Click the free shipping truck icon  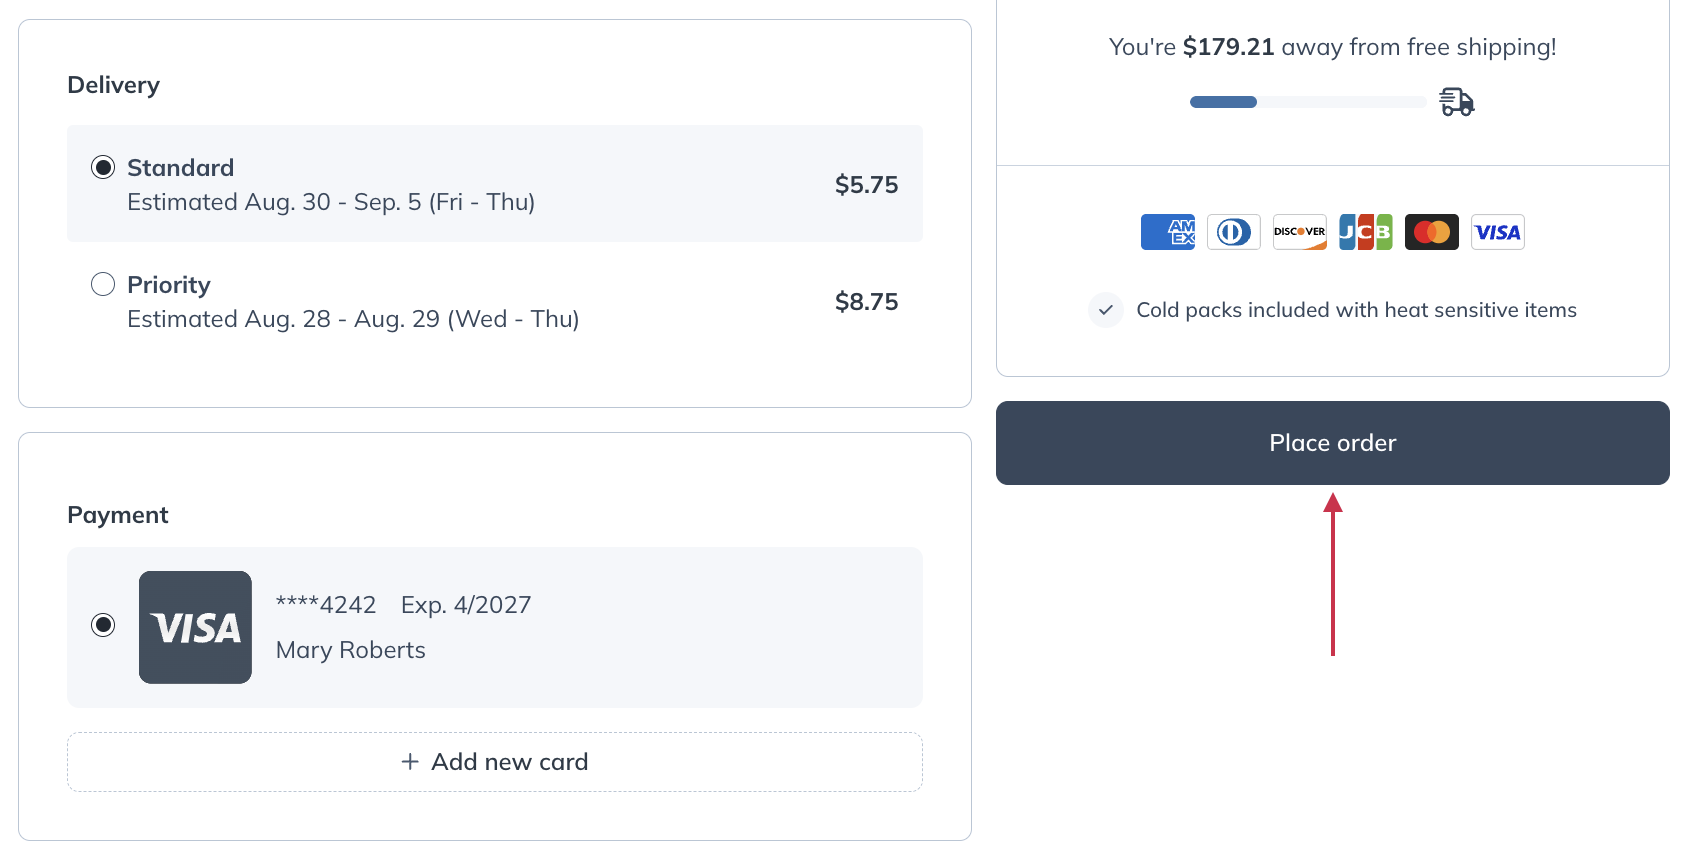pos(1455,101)
